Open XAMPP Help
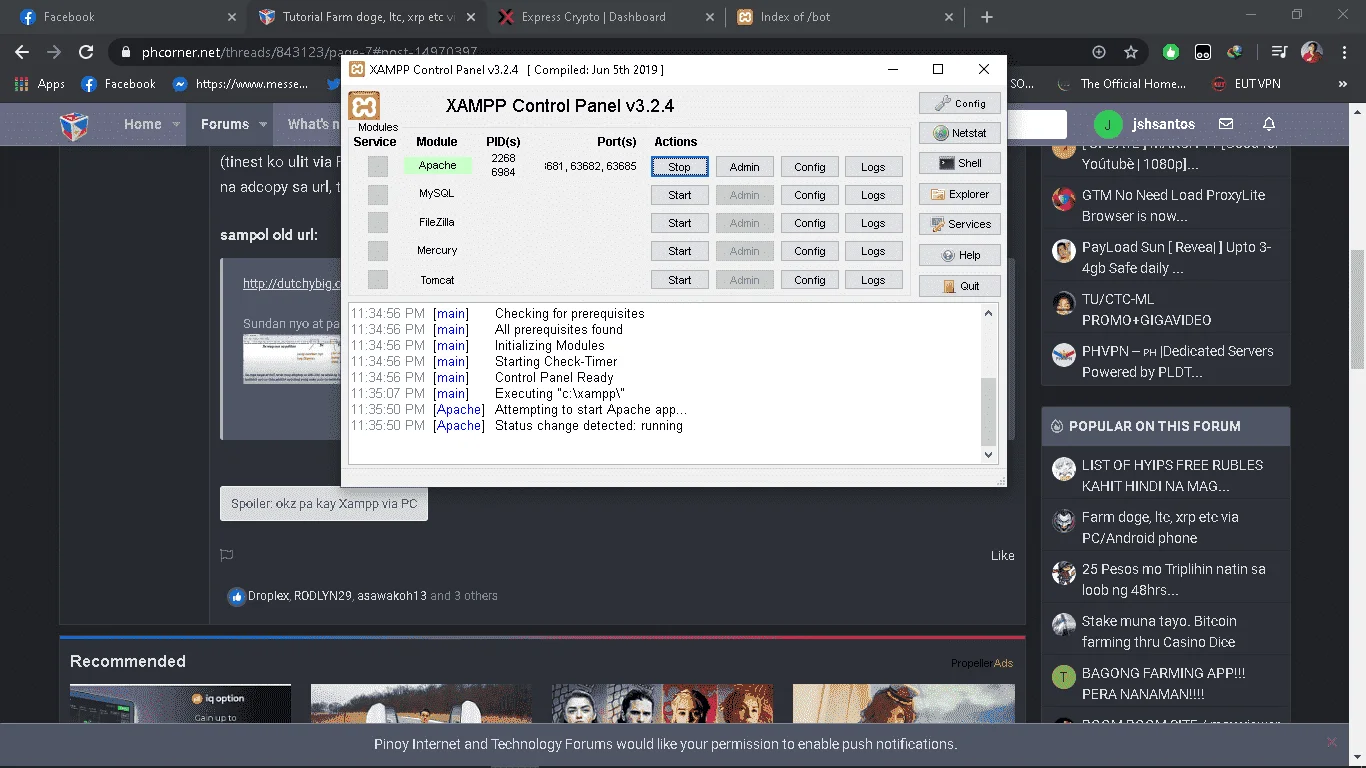 point(960,255)
